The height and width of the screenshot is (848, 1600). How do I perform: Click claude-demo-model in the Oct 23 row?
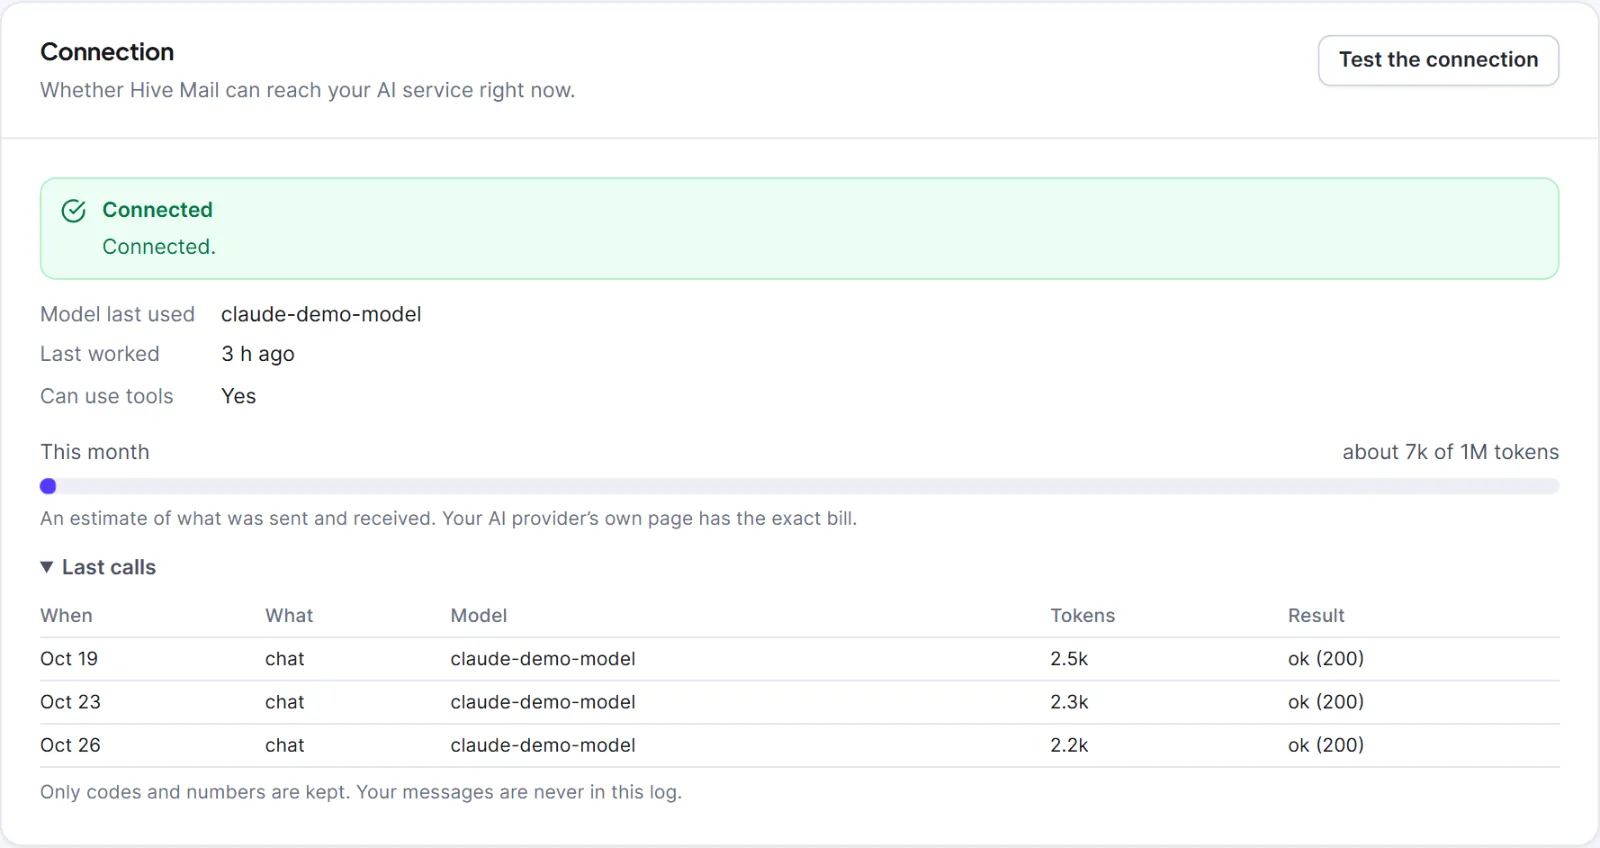543,702
